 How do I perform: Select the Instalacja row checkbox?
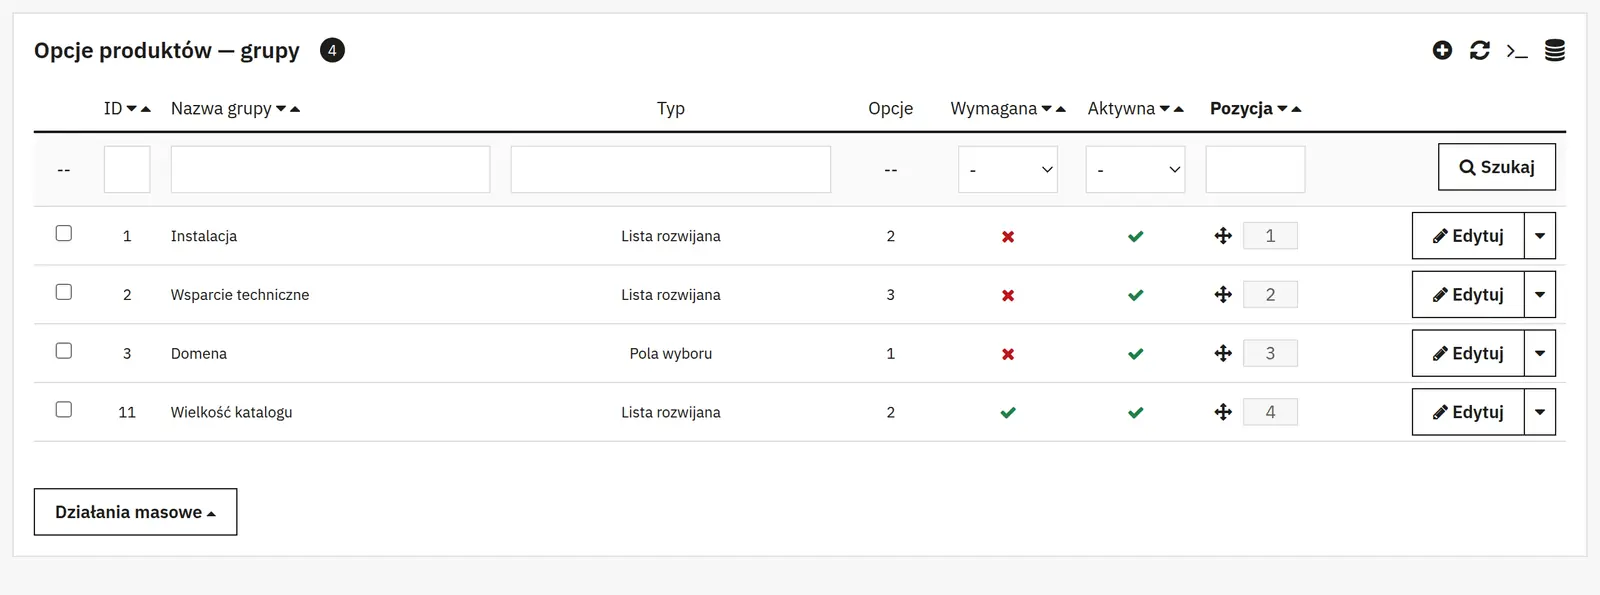(64, 233)
